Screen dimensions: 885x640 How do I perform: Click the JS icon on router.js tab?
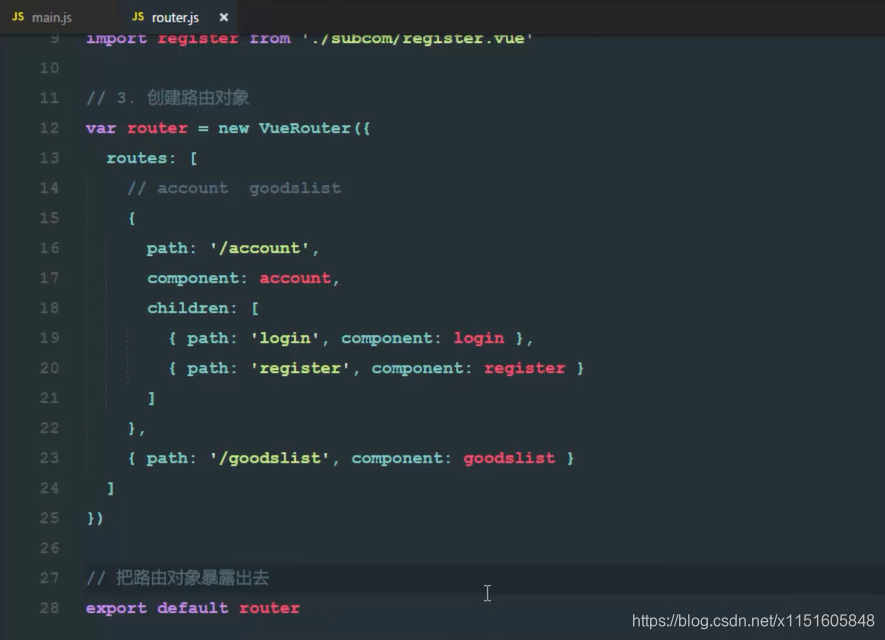coord(138,17)
